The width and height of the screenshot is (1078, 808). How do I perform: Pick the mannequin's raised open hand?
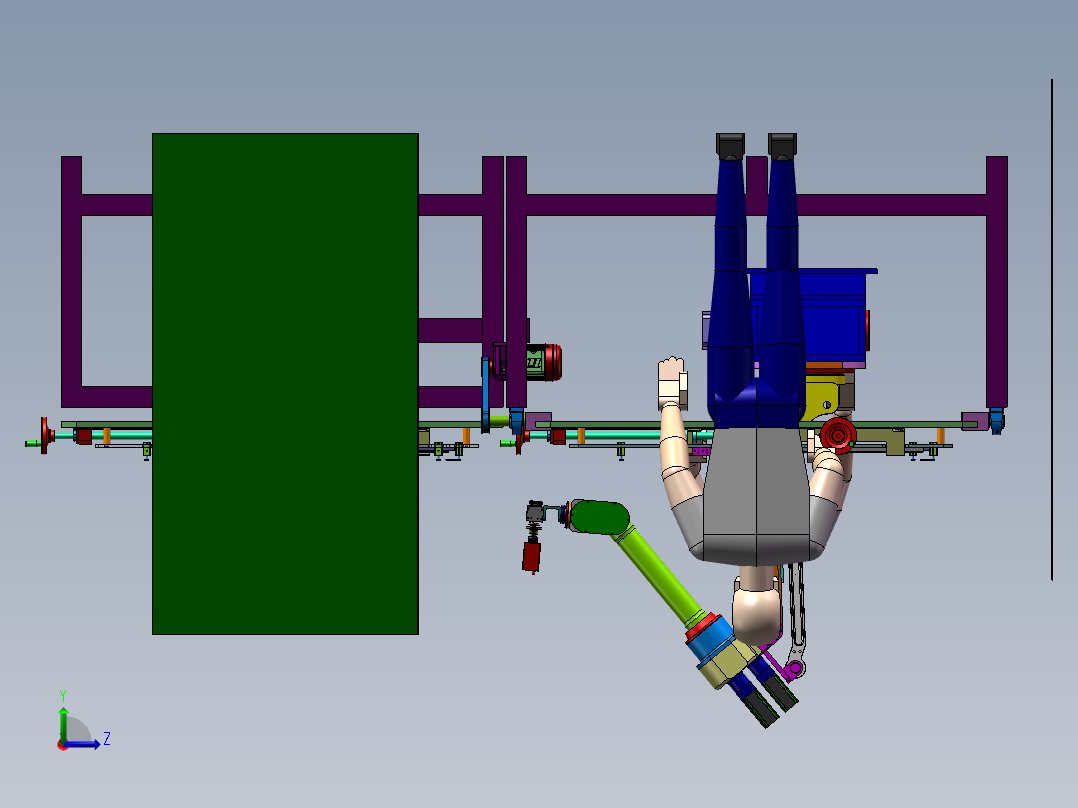point(672,383)
